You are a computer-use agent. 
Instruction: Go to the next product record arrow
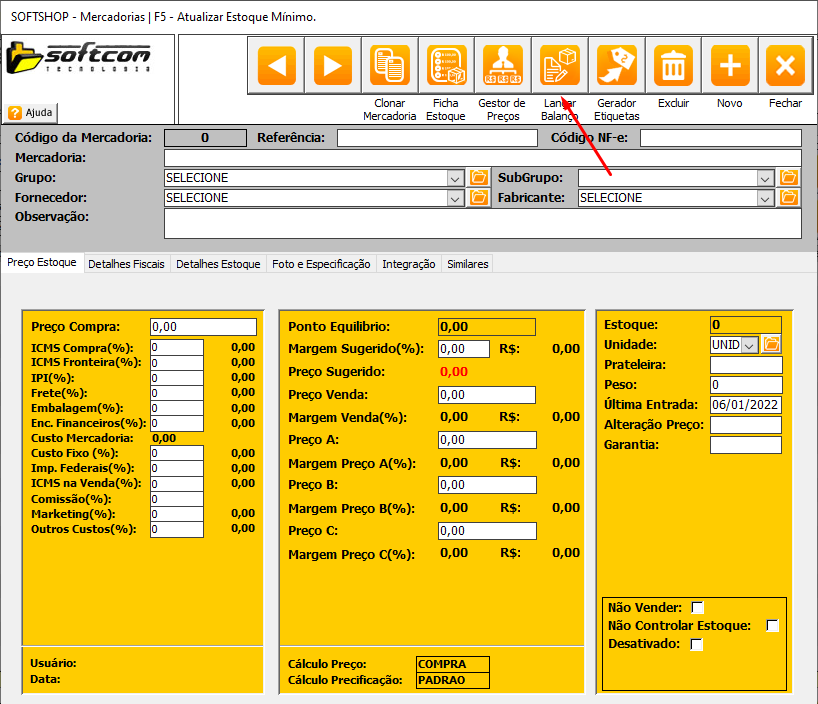point(332,66)
